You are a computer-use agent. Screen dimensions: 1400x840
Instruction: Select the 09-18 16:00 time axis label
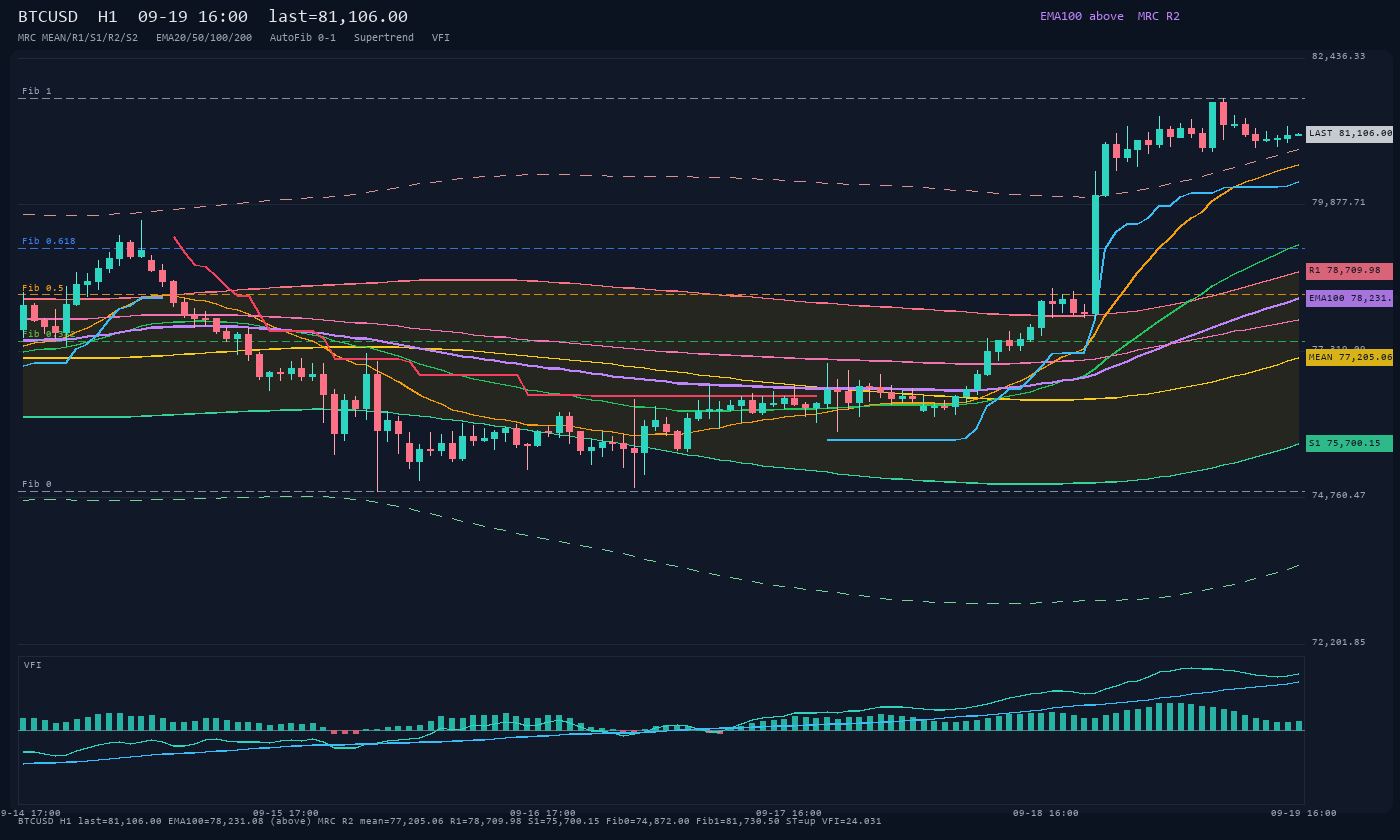1046,813
